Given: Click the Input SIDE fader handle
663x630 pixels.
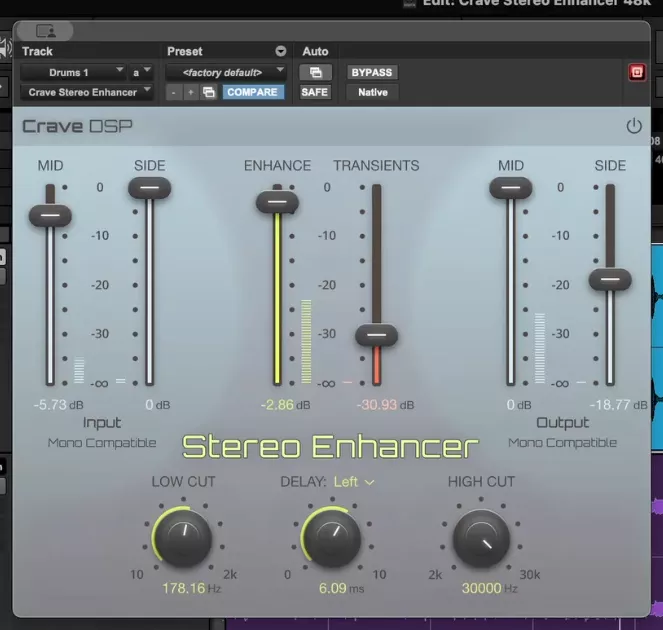Looking at the screenshot, I should pyautogui.click(x=150, y=188).
